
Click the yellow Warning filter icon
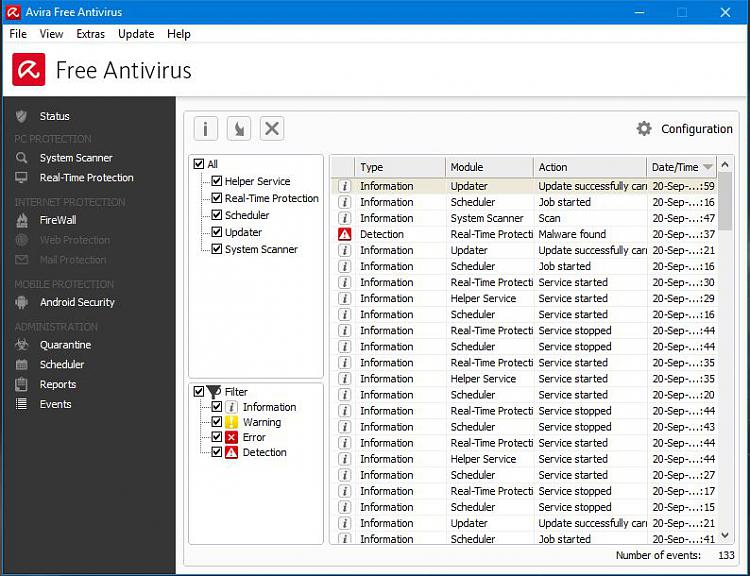(232, 422)
